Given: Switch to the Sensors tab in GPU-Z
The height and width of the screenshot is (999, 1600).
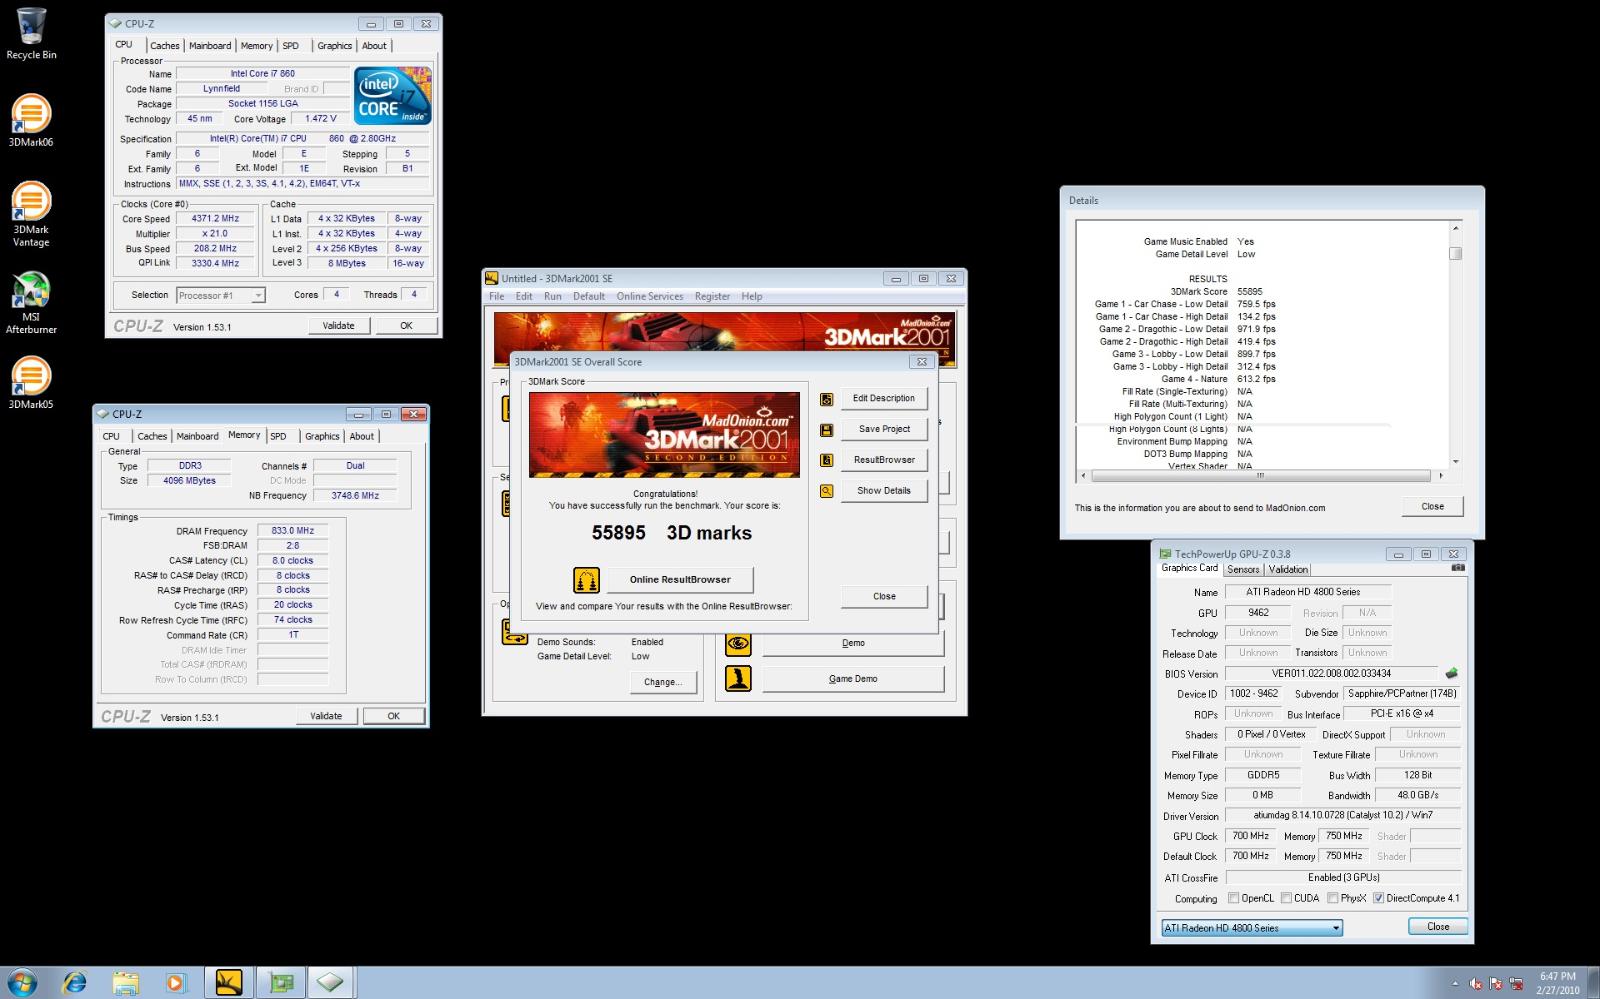Looking at the screenshot, I should pos(1243,569).
